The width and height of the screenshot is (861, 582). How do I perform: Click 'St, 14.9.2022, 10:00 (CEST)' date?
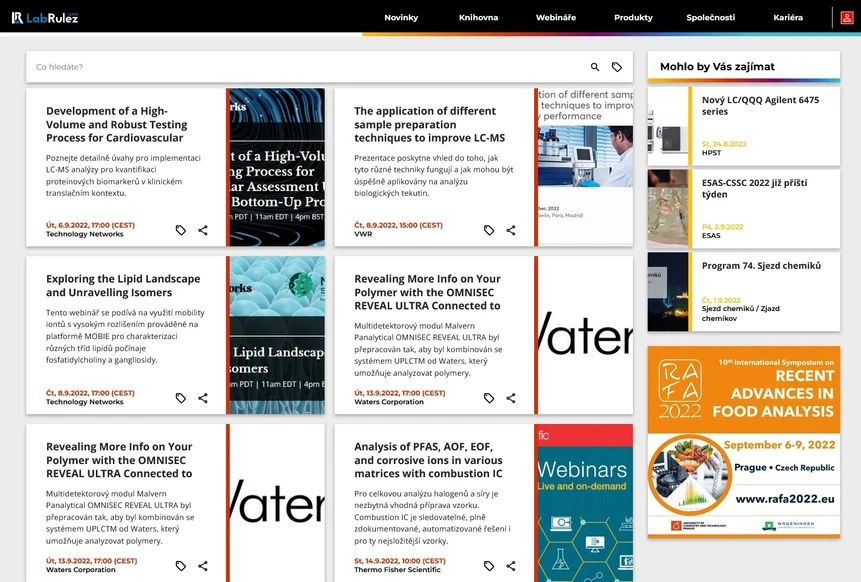[x=400, y=561]
